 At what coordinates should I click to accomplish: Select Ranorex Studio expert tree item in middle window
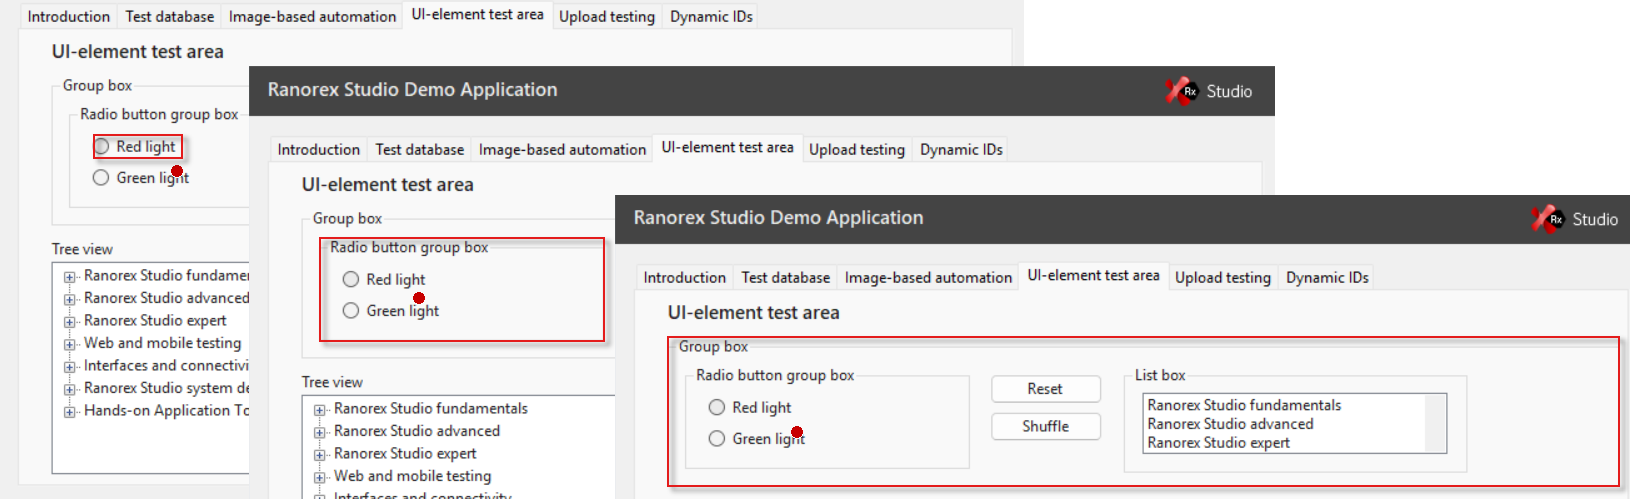405,453
